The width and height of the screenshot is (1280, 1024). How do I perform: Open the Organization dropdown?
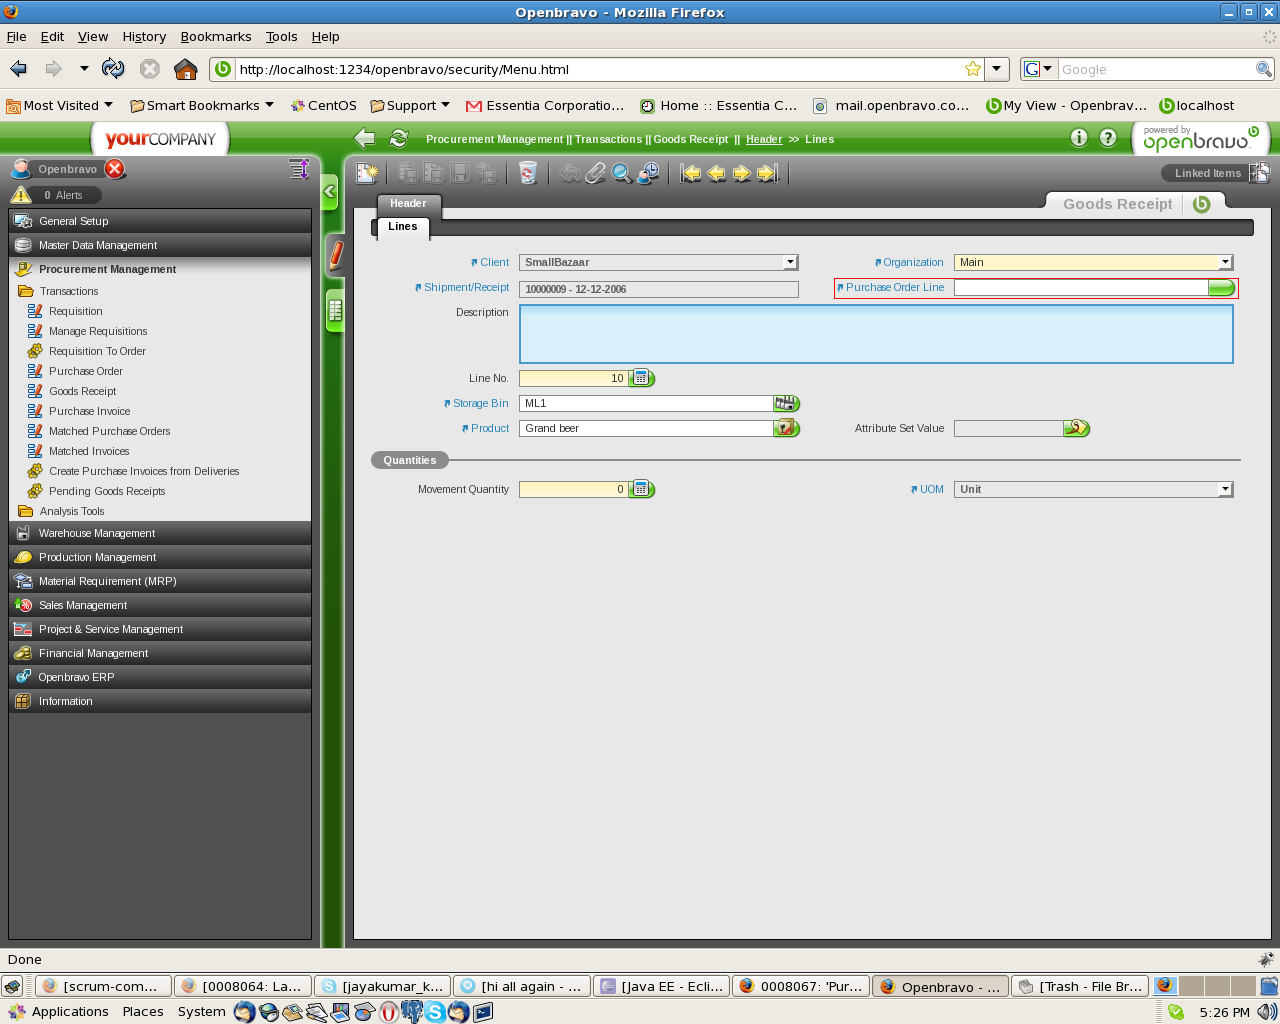tap(1225, 262)
